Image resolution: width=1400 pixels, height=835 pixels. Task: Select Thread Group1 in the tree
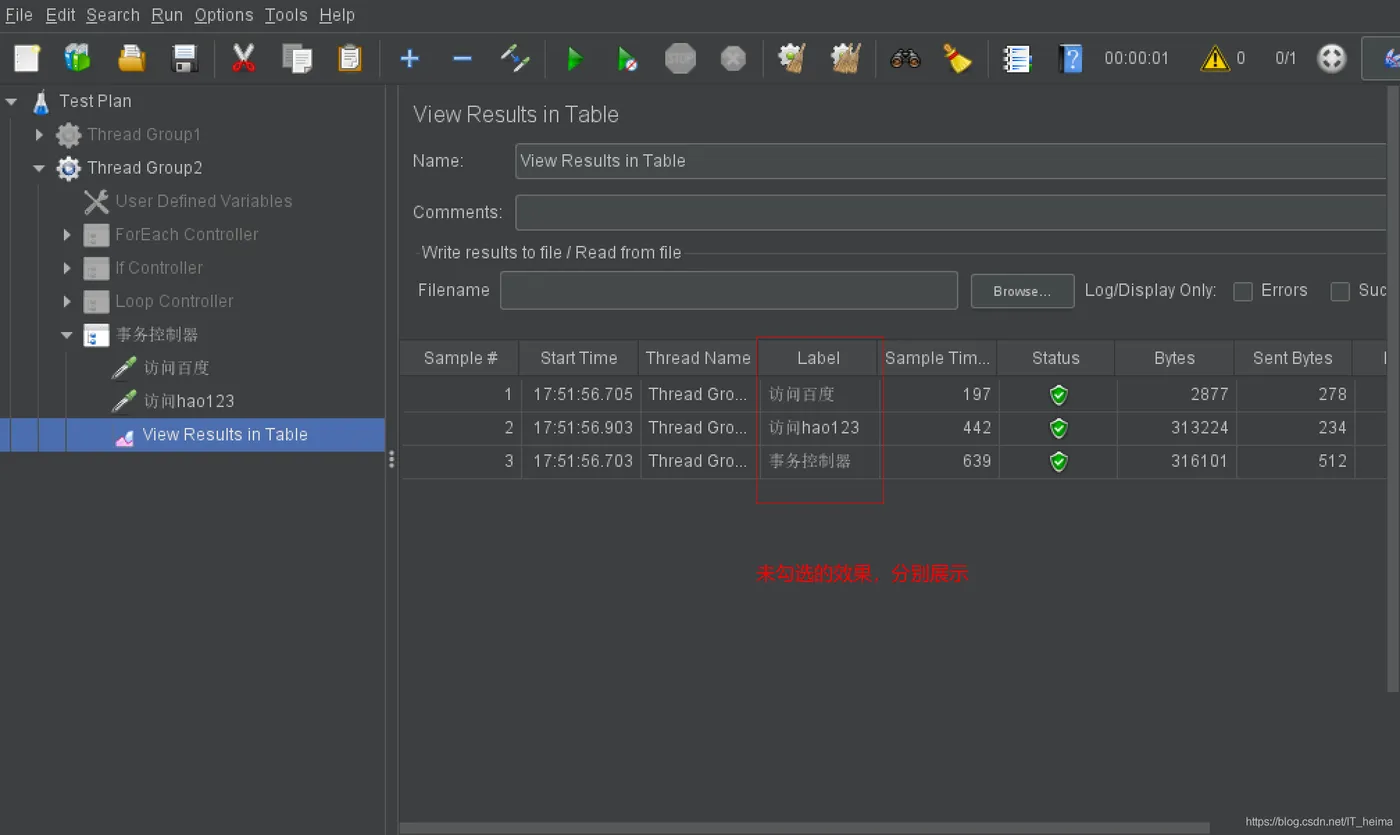coord(144,134)
